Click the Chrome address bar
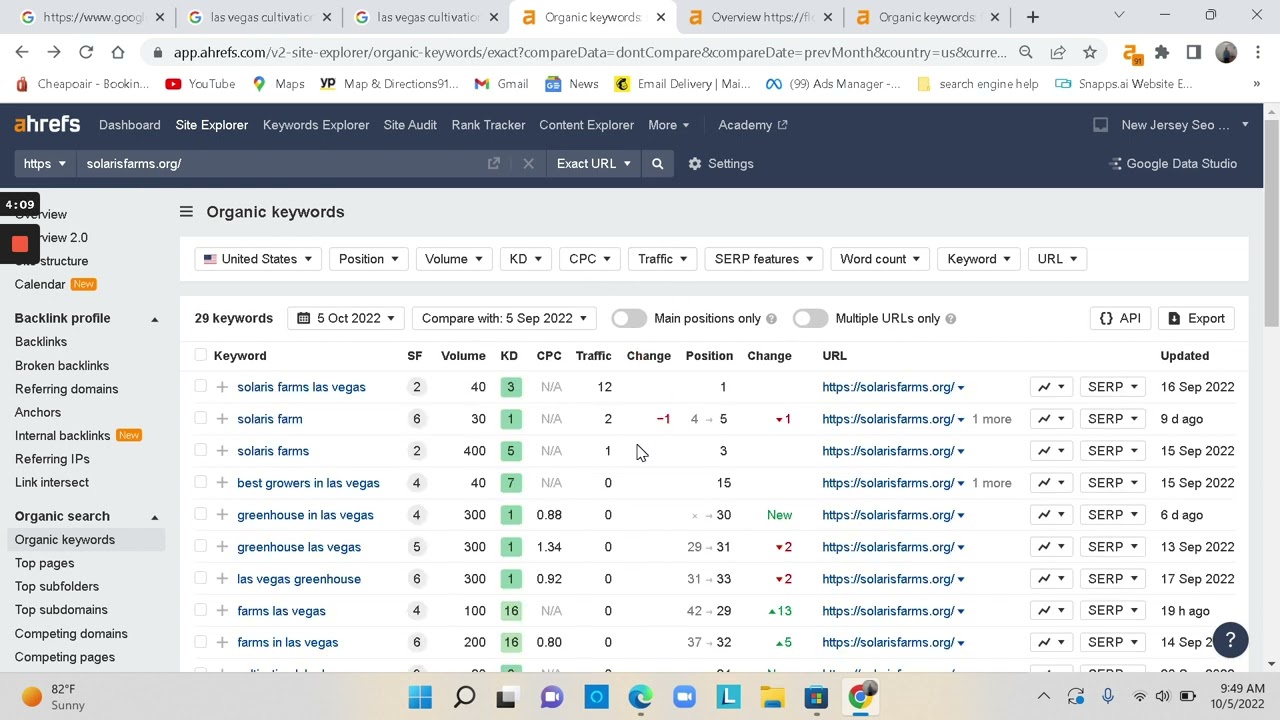1280x720 pixels. click(590, 52)
